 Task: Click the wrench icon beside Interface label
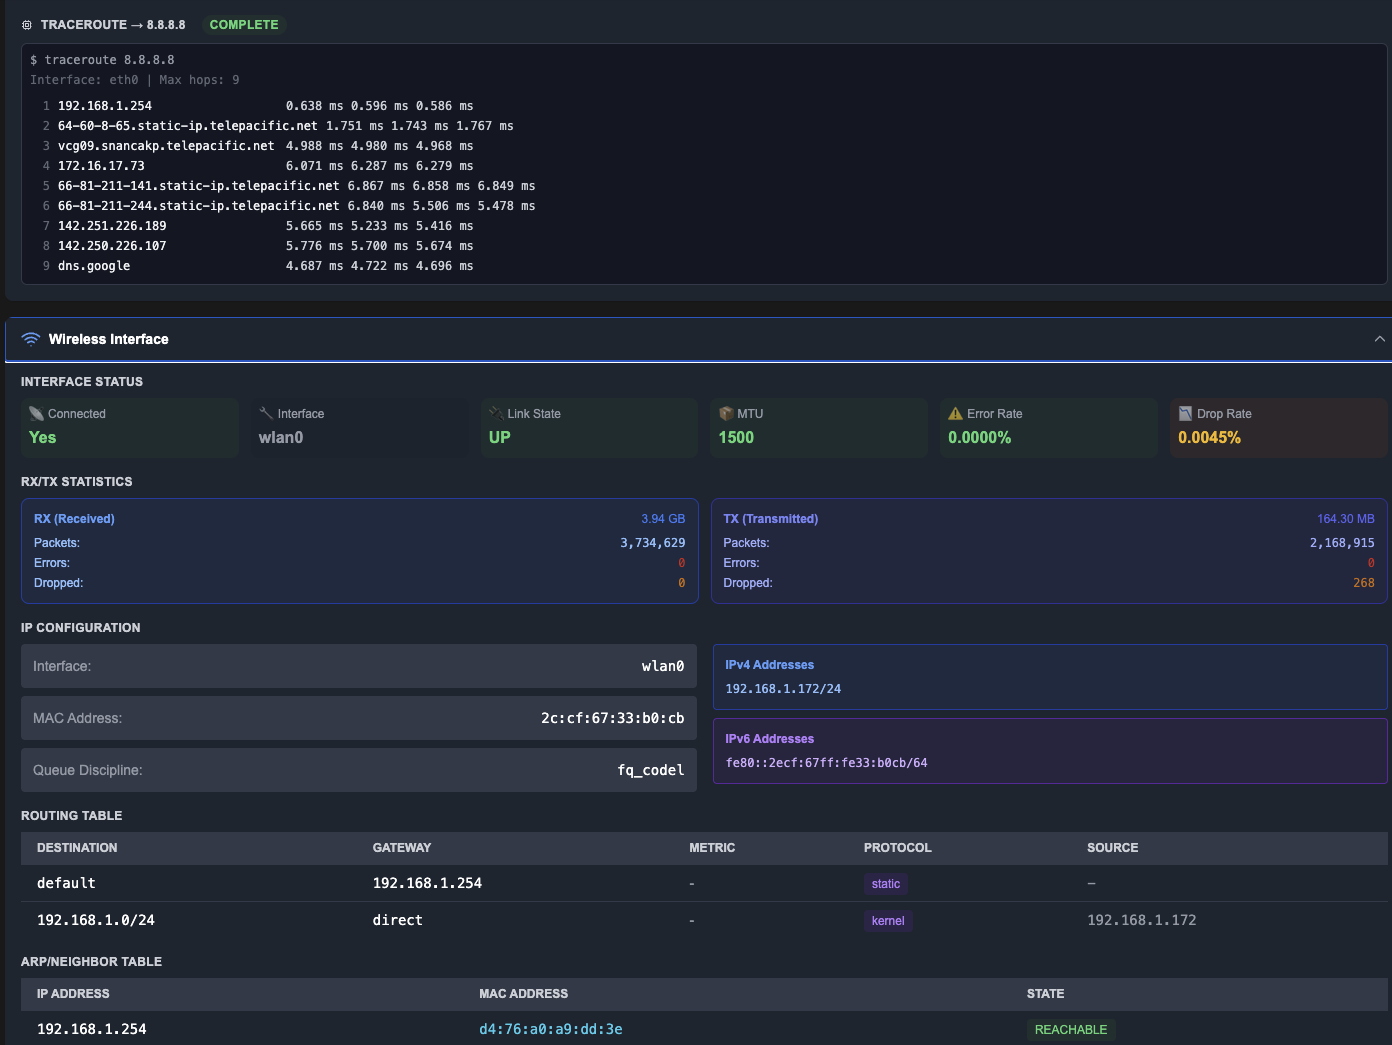(266, 414)
